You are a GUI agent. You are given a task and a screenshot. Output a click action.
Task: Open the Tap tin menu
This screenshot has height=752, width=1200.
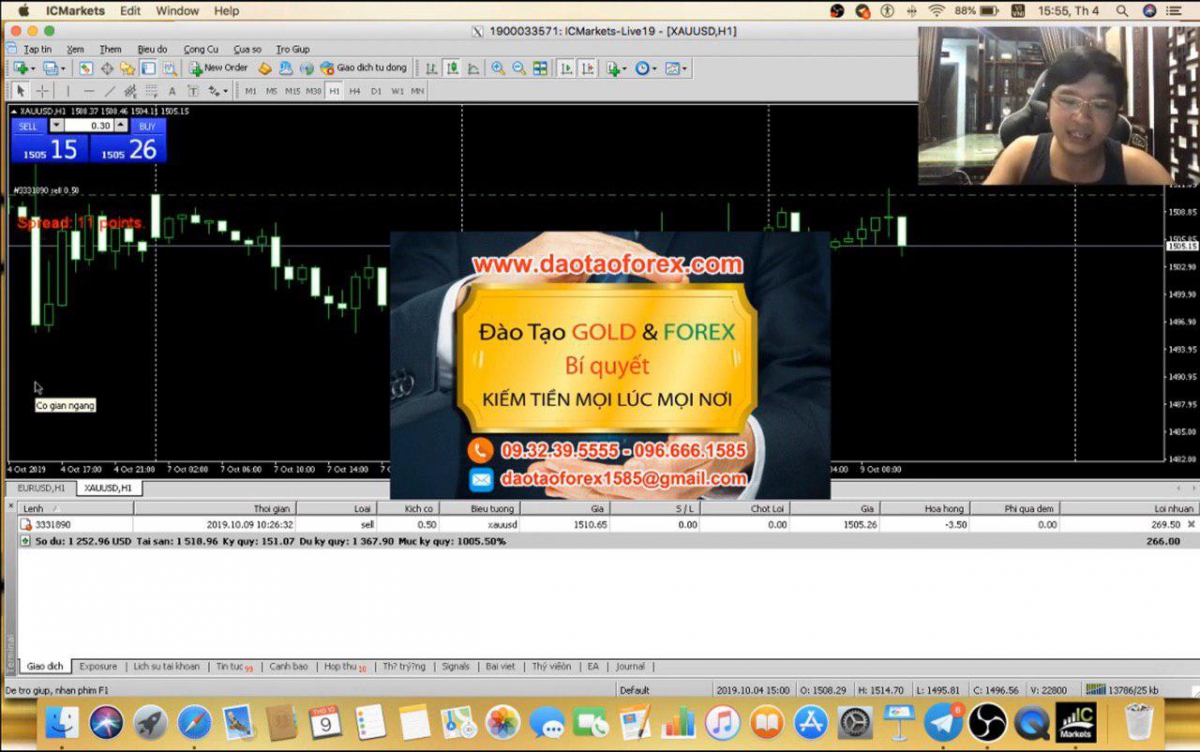[x=38, y=49]
